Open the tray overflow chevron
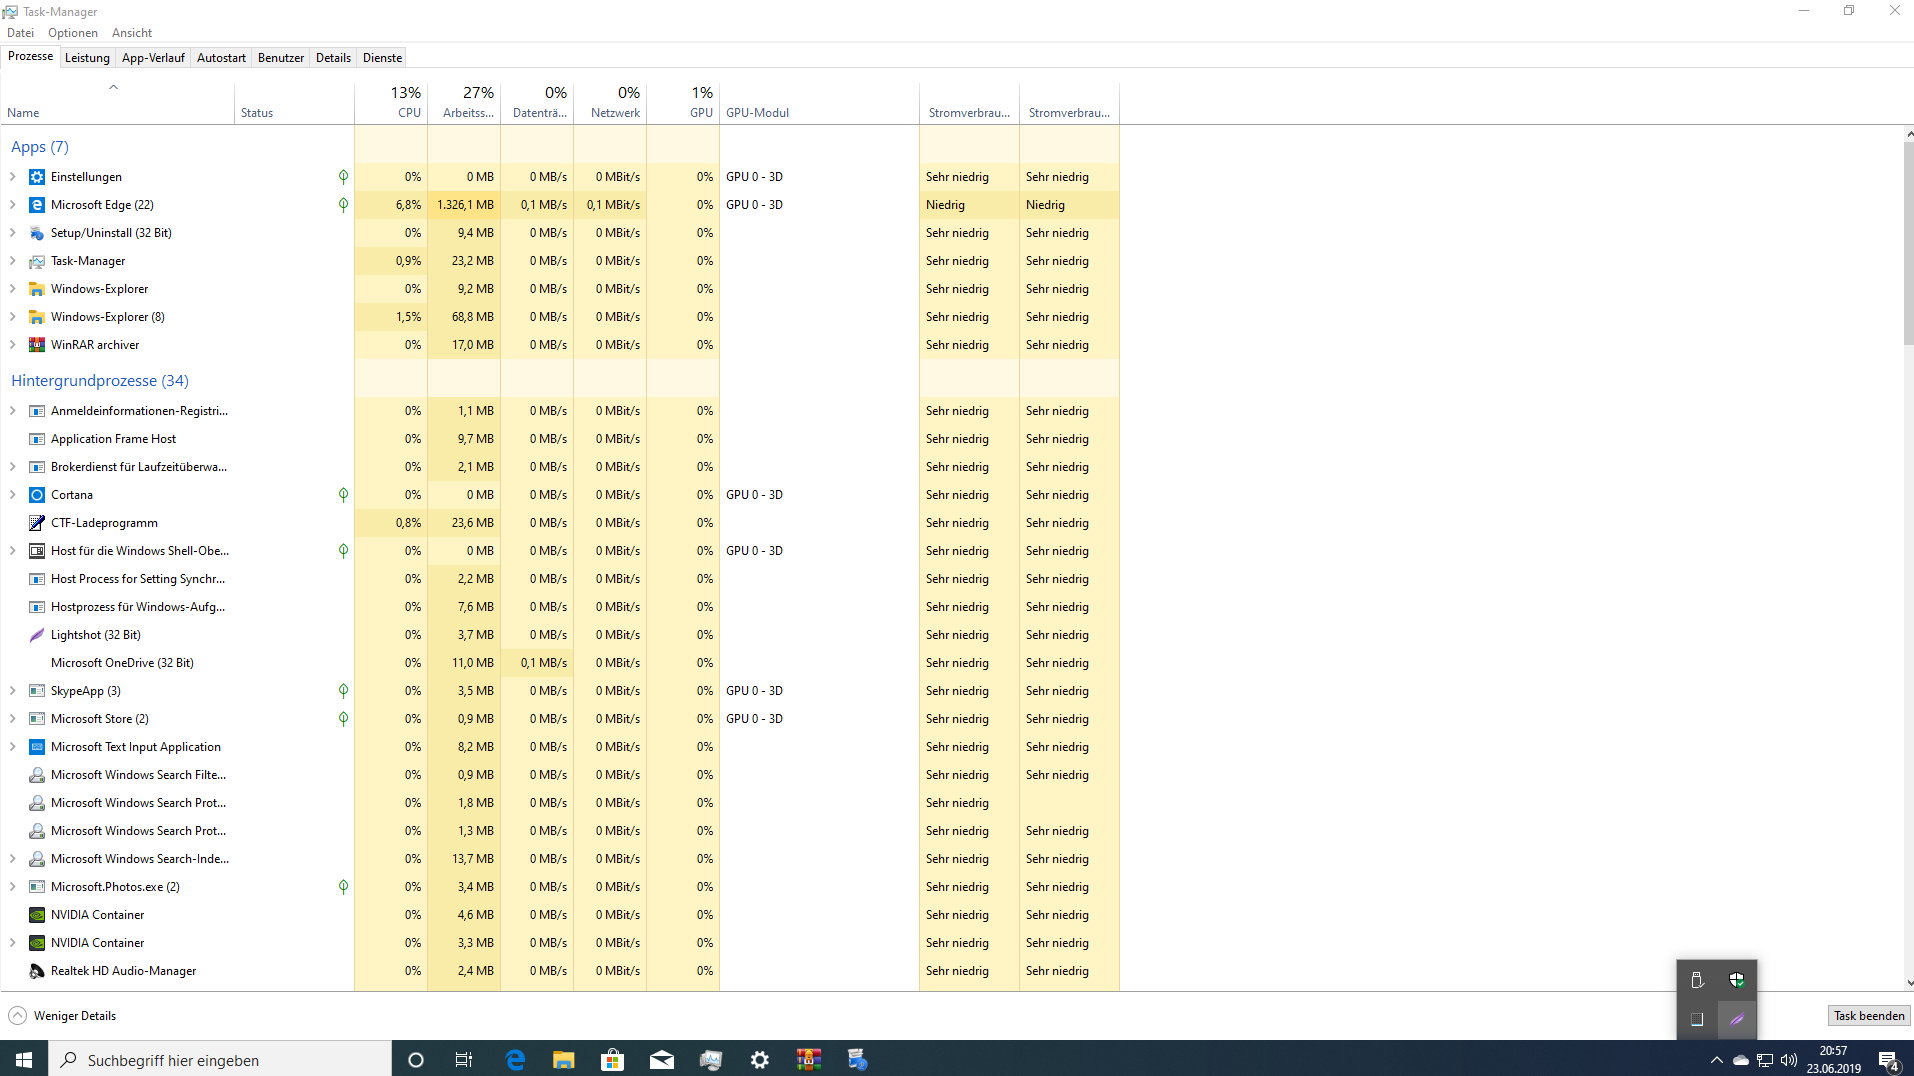The width and height of the screenshot is (1914, 1076). (x=1714, y=1060)
